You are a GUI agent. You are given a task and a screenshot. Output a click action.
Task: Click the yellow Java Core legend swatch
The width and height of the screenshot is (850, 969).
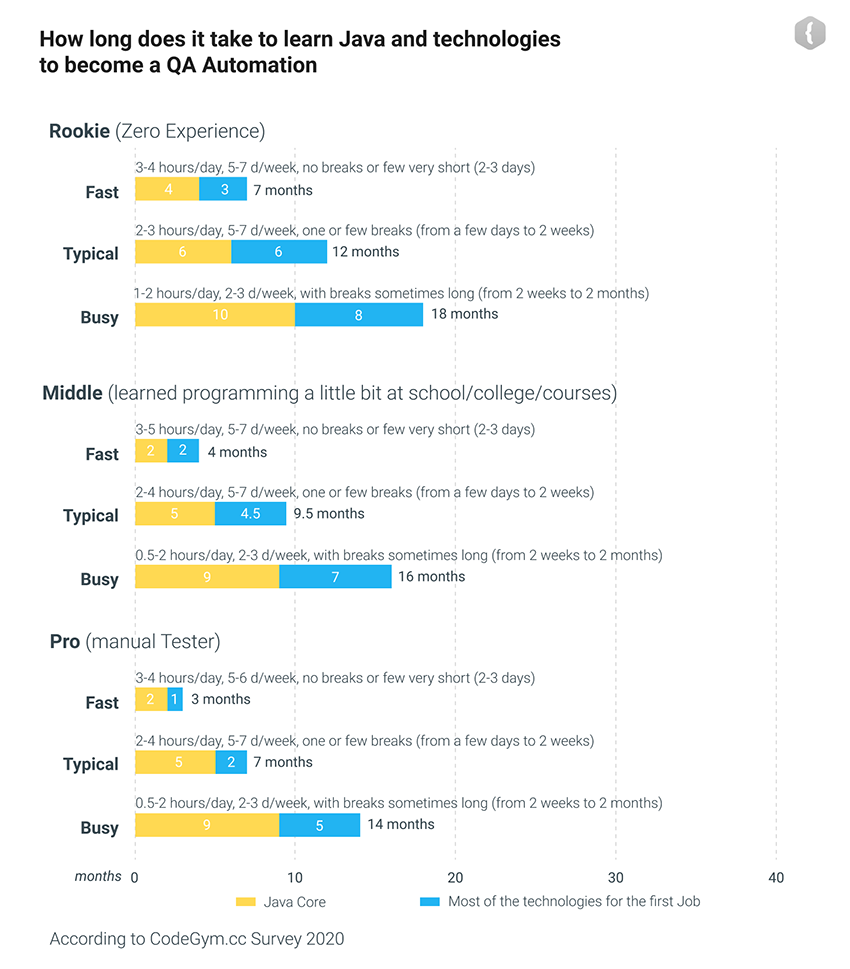245,902
